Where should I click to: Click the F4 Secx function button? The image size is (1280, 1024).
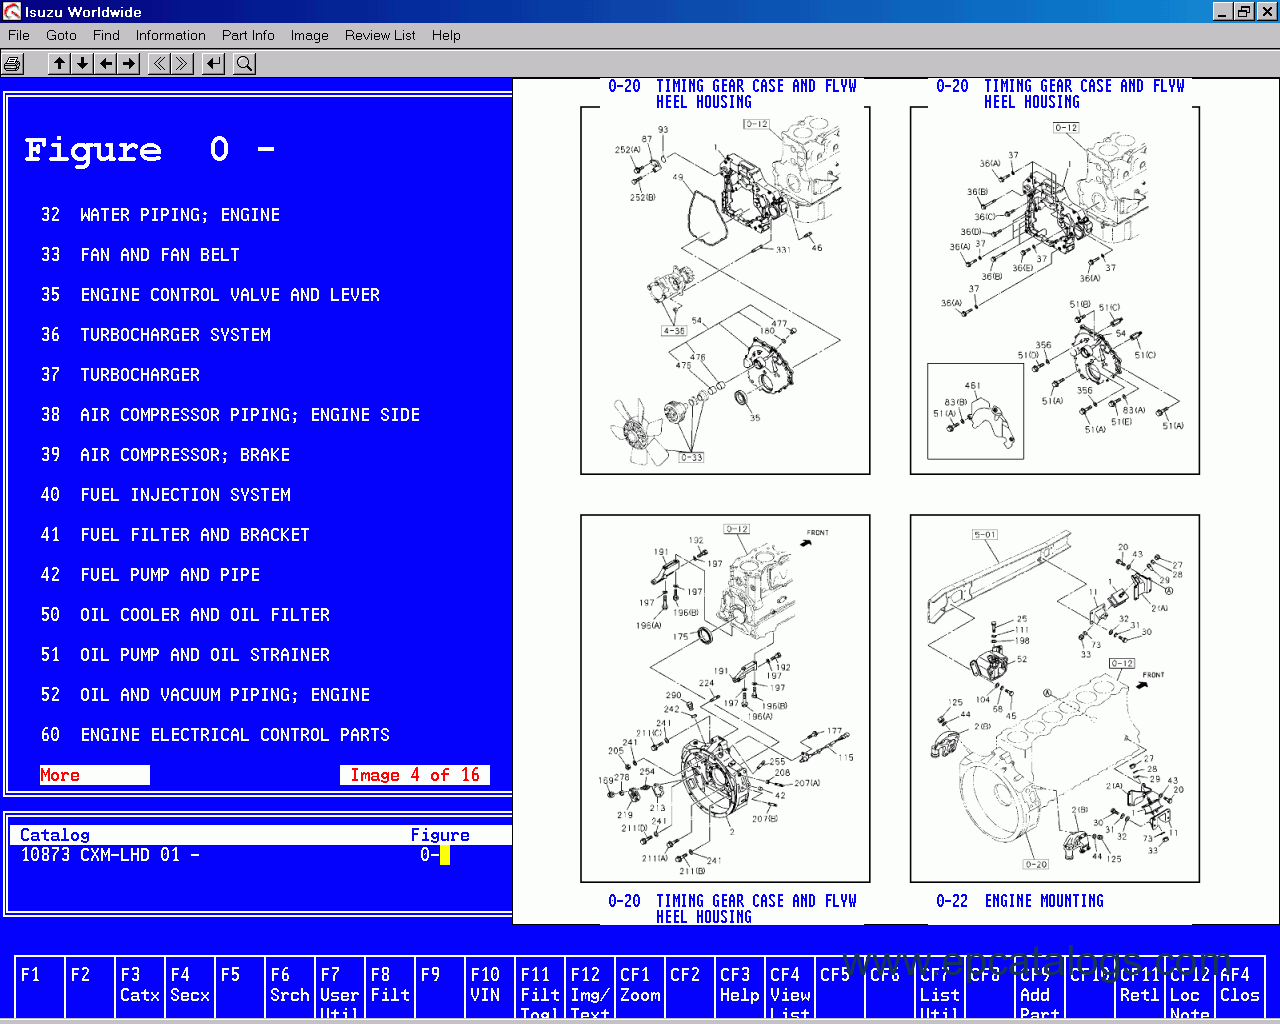coord(190,985)
